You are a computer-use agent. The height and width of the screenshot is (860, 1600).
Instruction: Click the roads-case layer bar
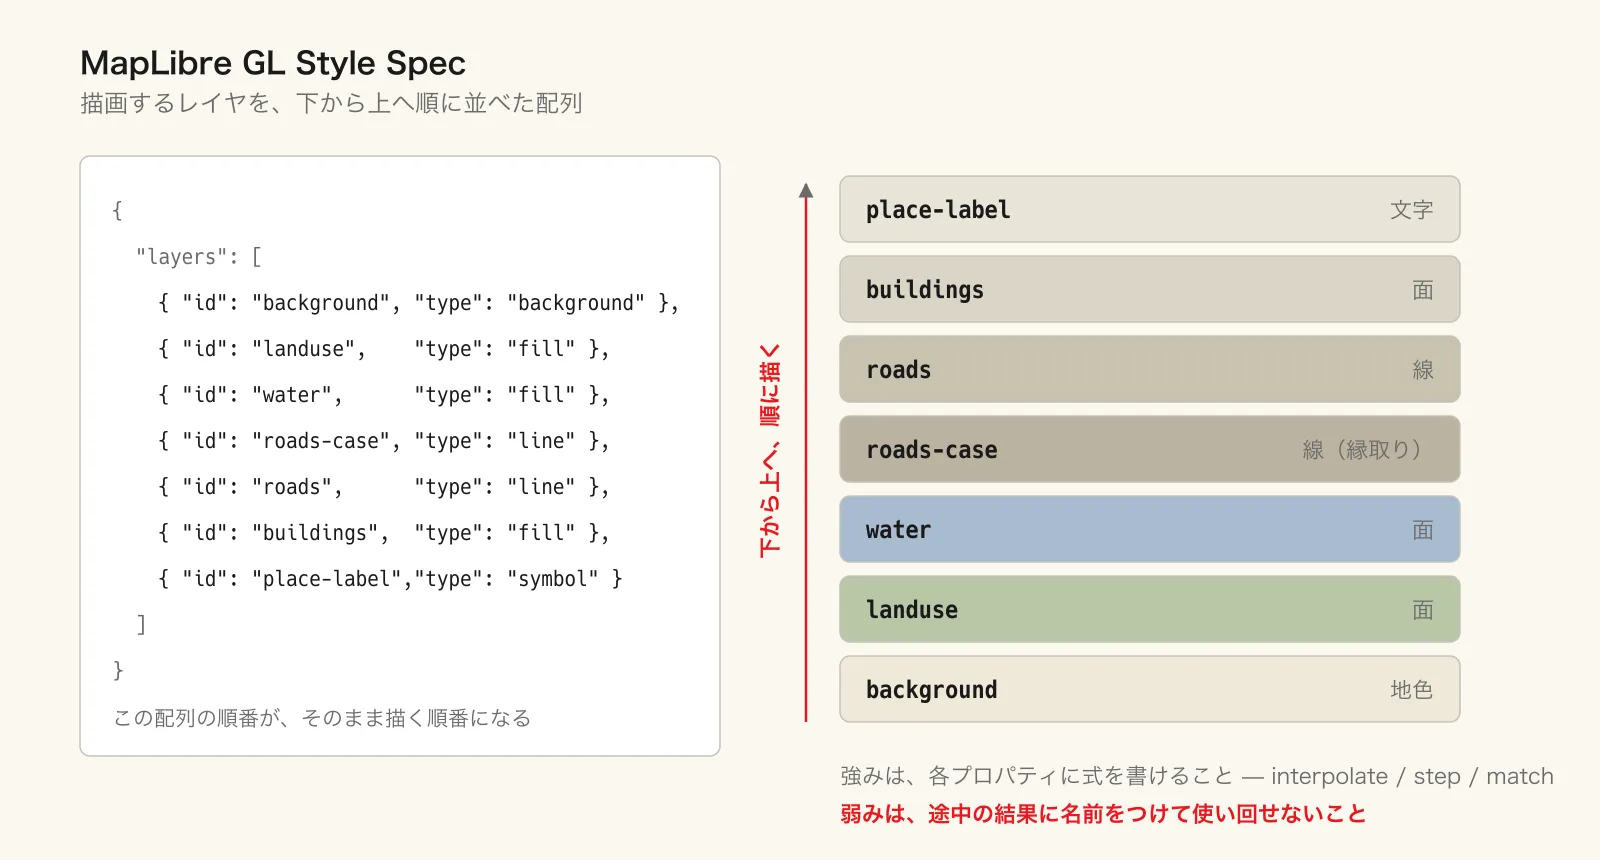[x=1150, y=449]
